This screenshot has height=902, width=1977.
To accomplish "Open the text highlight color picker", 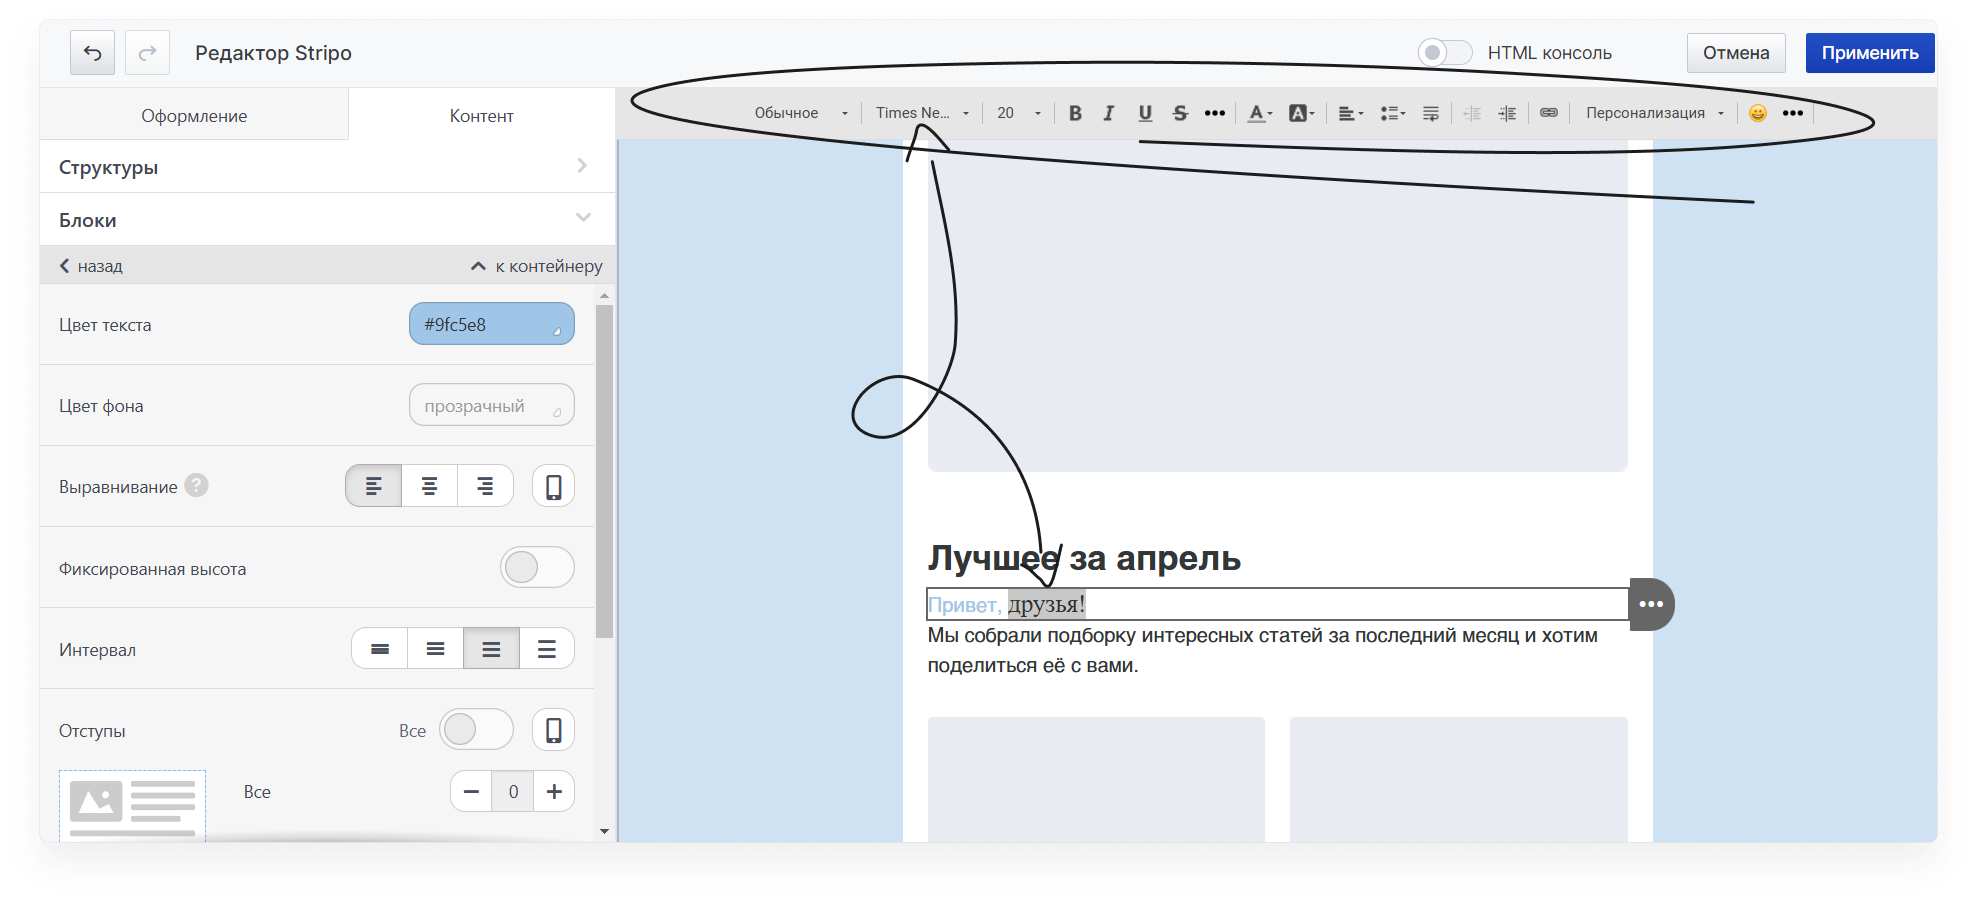I will tap(1301, 113).
